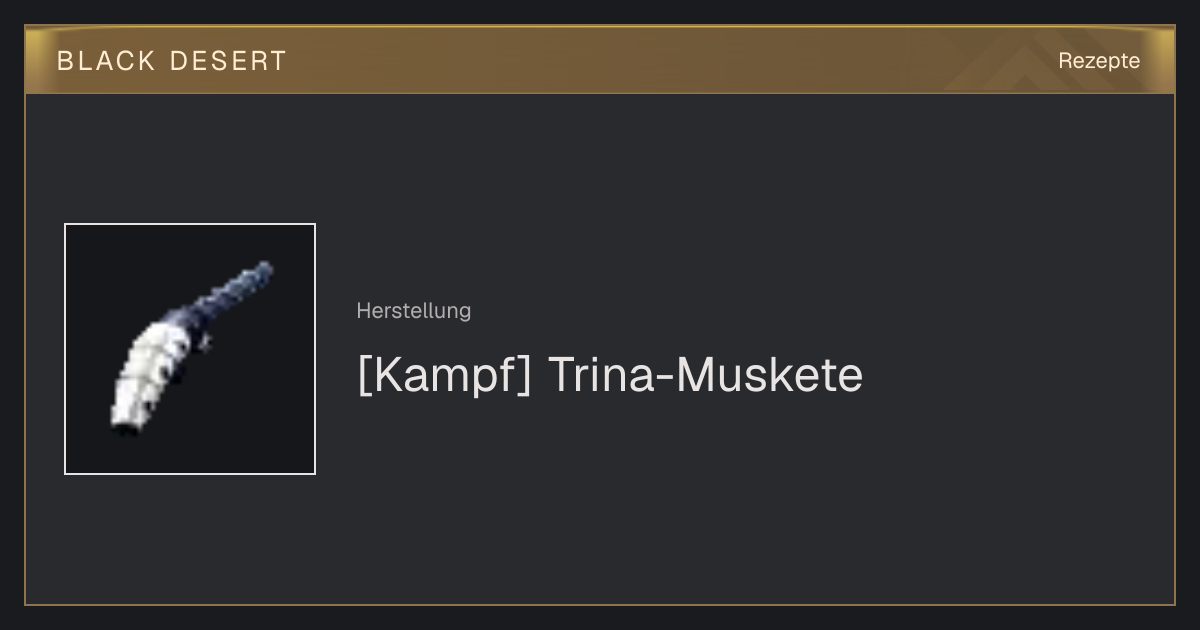
Task: Click the Herstellung category label
Action: tap(413, 310)
